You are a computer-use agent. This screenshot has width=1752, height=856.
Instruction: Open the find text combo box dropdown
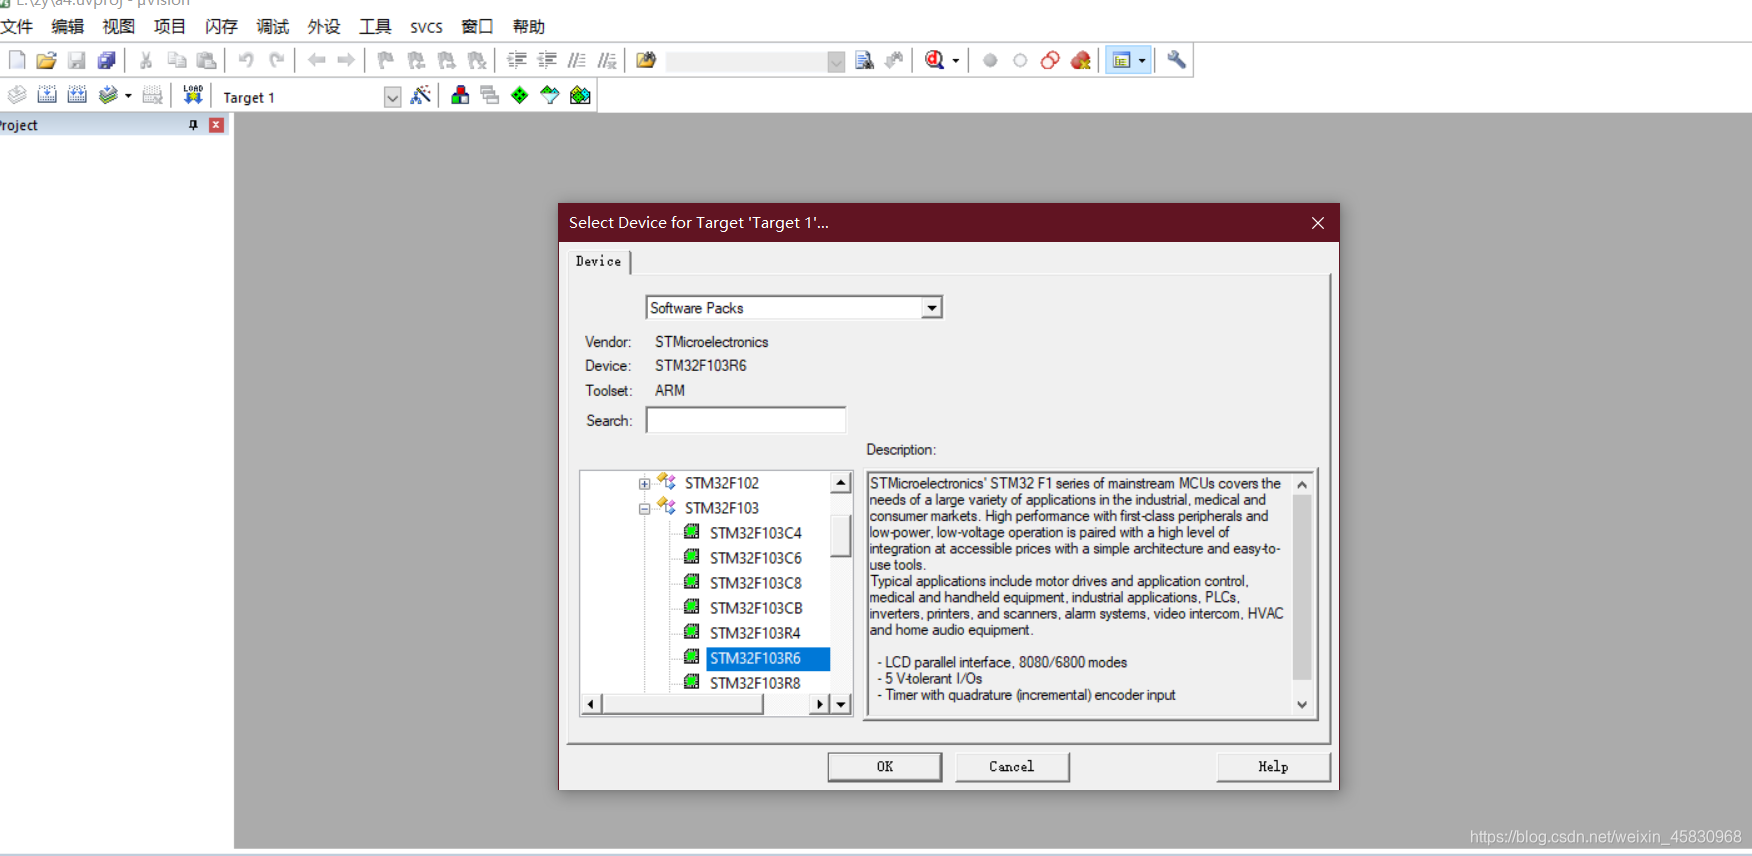(836, 62)
